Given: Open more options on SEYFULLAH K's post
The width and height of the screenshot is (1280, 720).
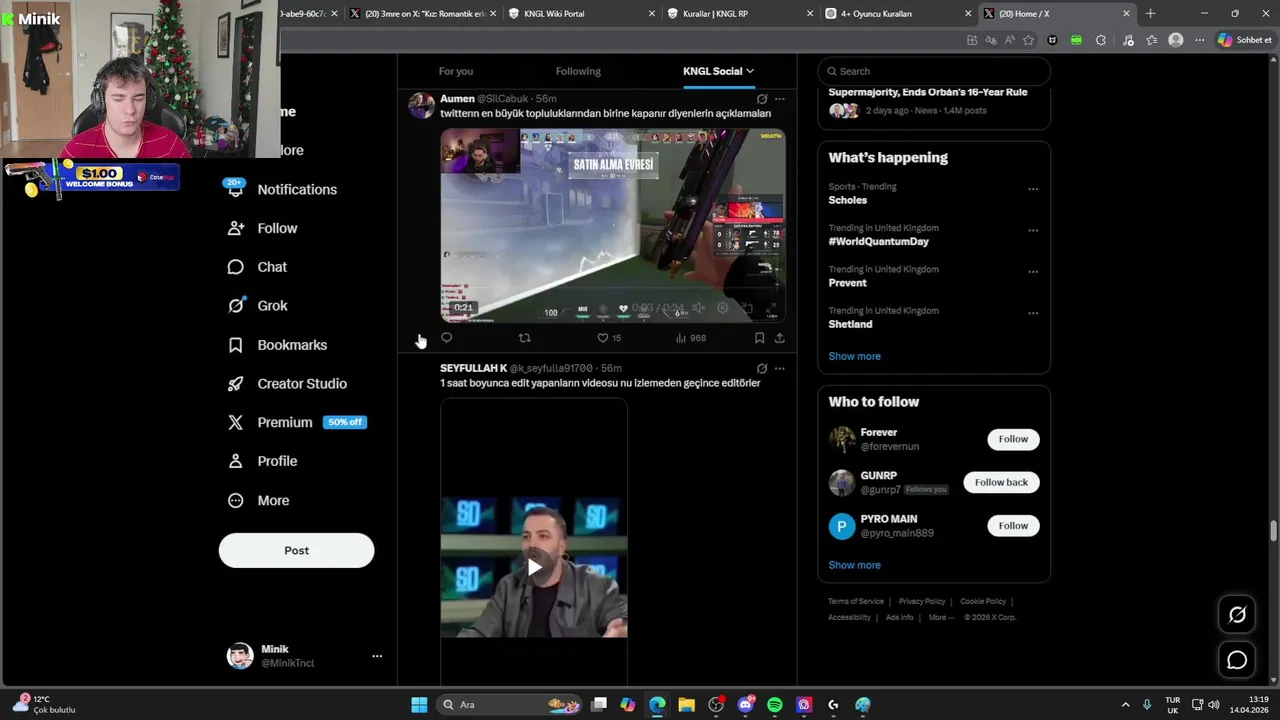Looking at the screenshot, I should point(780,368).
